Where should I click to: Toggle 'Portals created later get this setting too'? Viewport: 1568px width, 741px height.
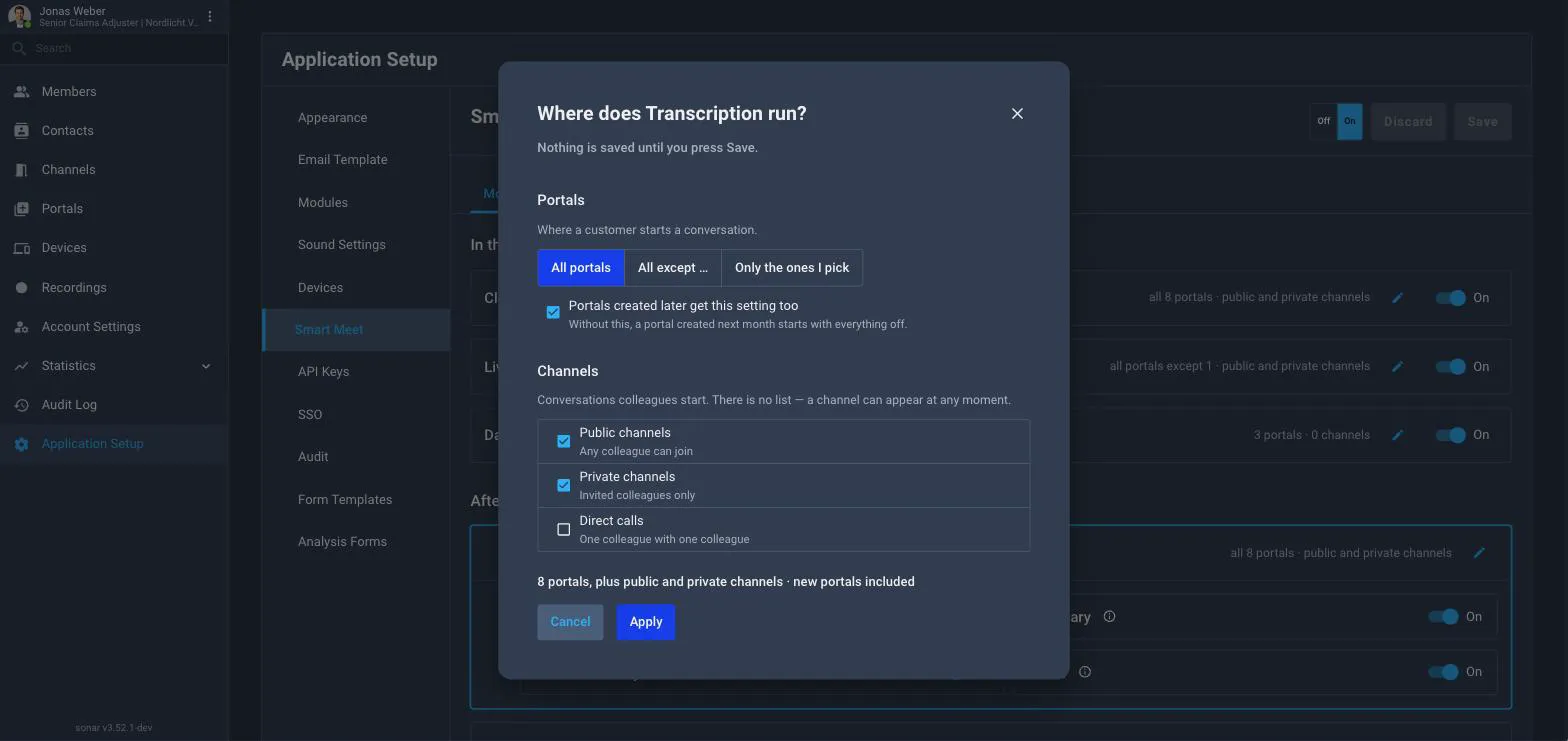click(553, 313)
